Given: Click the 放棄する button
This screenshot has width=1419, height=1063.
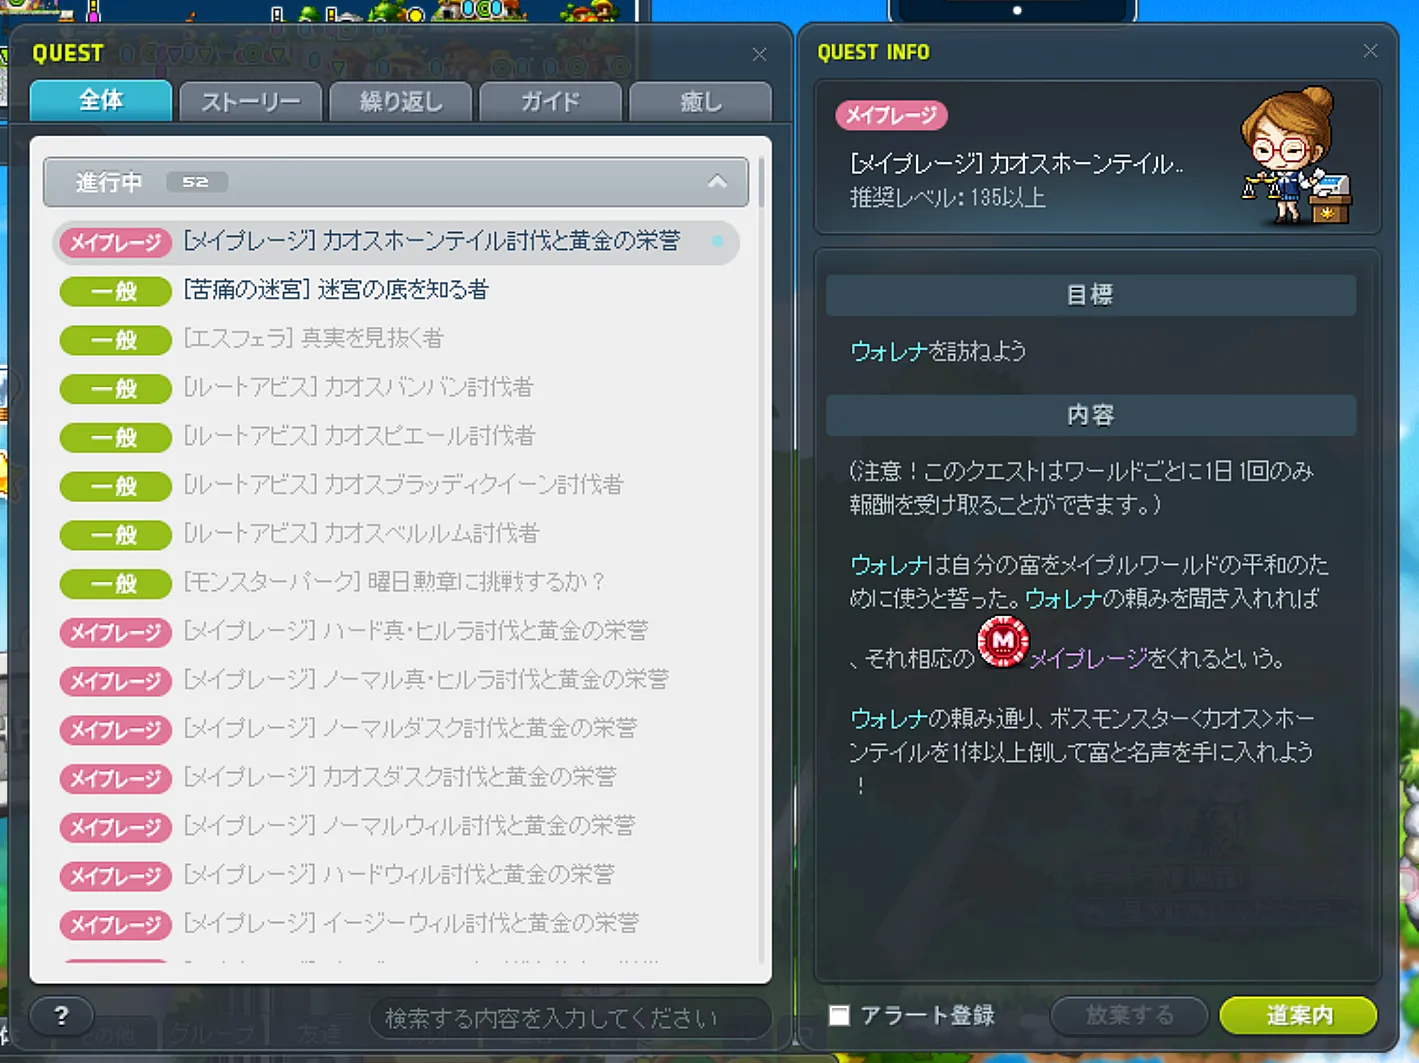Looking at the screenshot, I should point(1129,1016).
